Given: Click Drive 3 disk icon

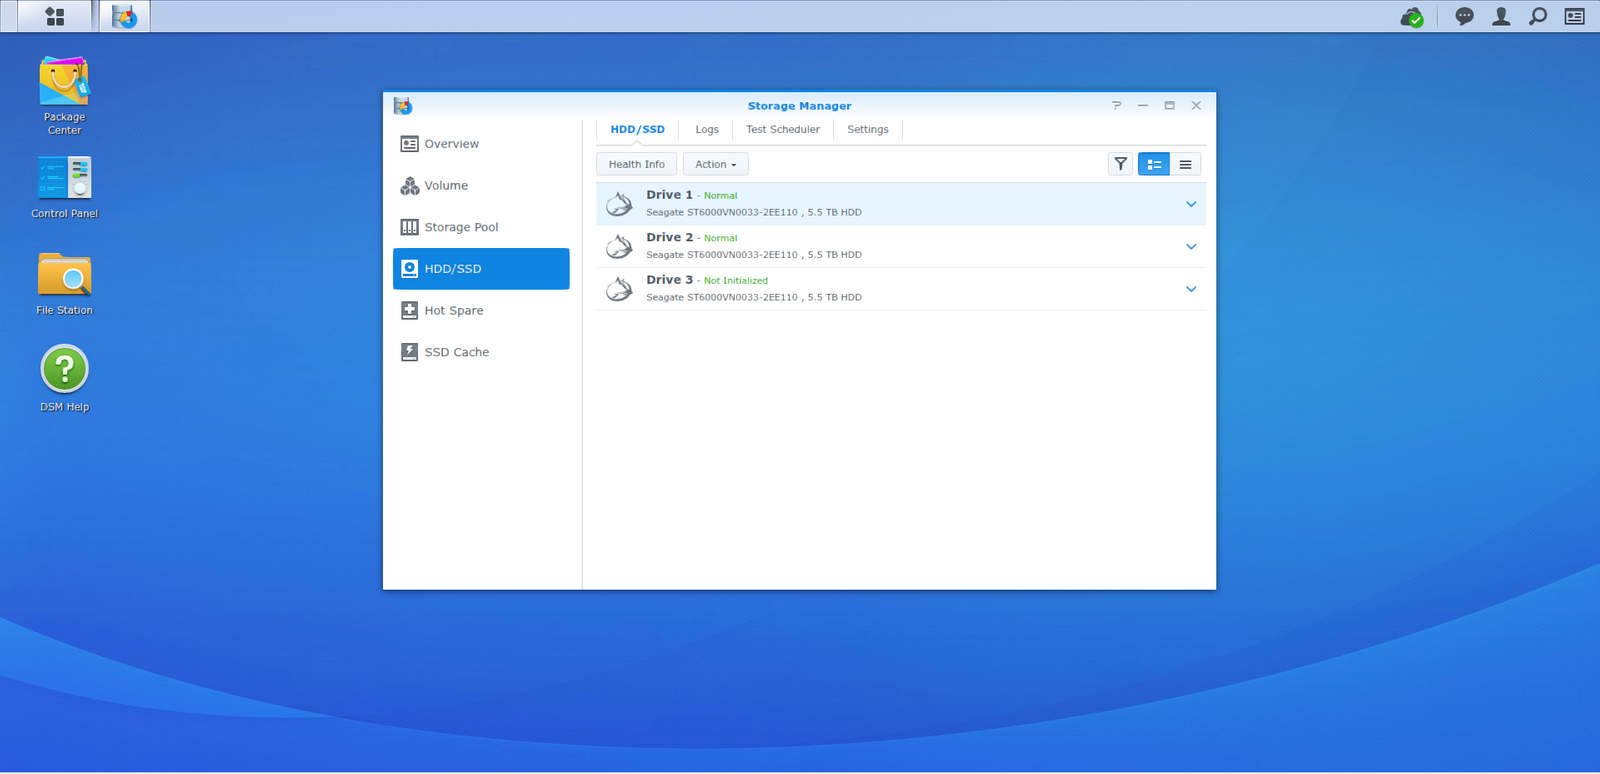Looking at the screenshot, I should click(x=620, y=289).
